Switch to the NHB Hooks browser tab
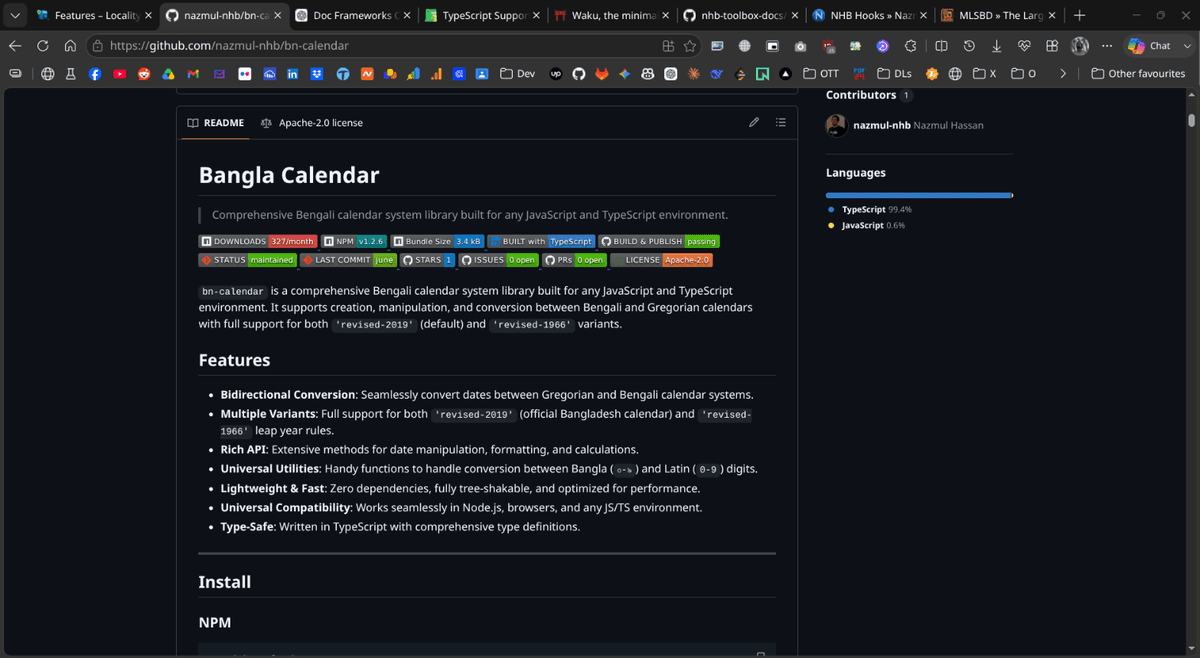 [870, 15]
